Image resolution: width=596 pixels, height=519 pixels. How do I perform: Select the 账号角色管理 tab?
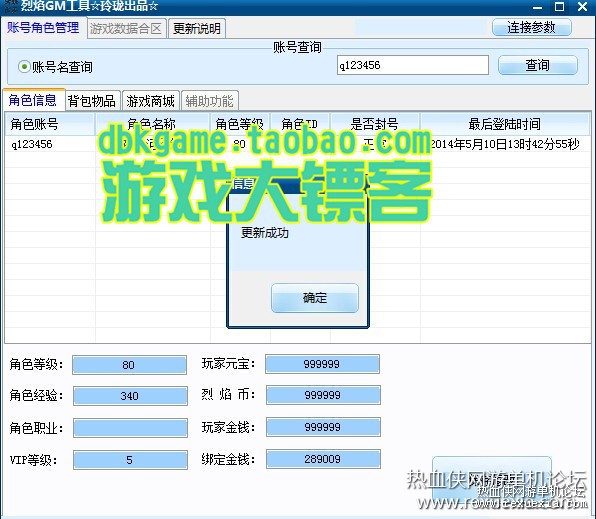[43, 28]
